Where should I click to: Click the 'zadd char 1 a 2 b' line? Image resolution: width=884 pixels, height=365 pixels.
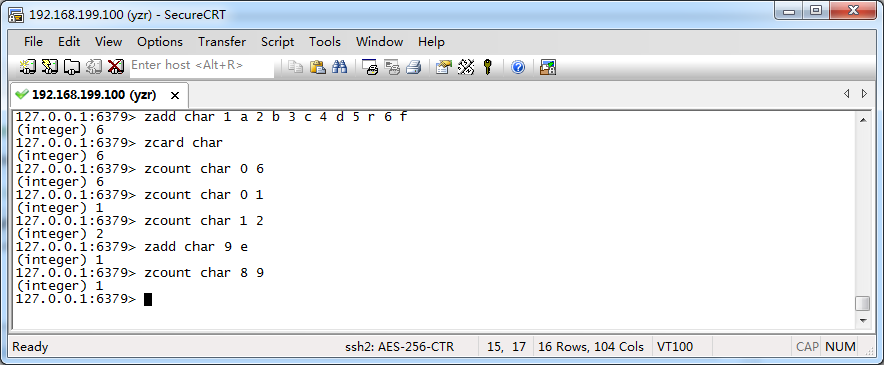(211, 117)
